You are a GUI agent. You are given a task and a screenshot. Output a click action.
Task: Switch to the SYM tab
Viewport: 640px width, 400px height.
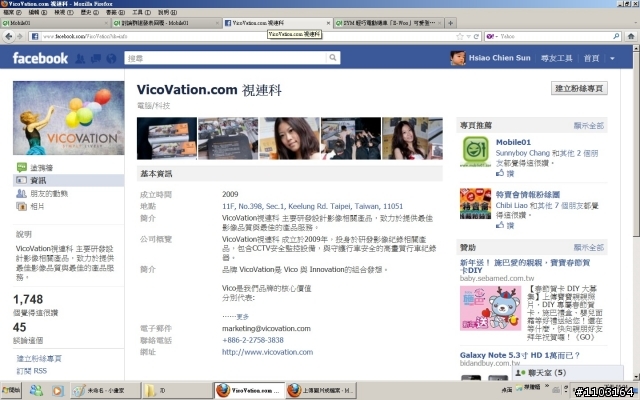[389, 23]
